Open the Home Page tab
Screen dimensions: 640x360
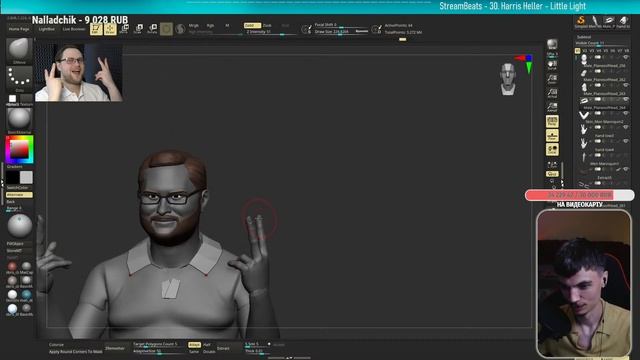pos(19,29)
